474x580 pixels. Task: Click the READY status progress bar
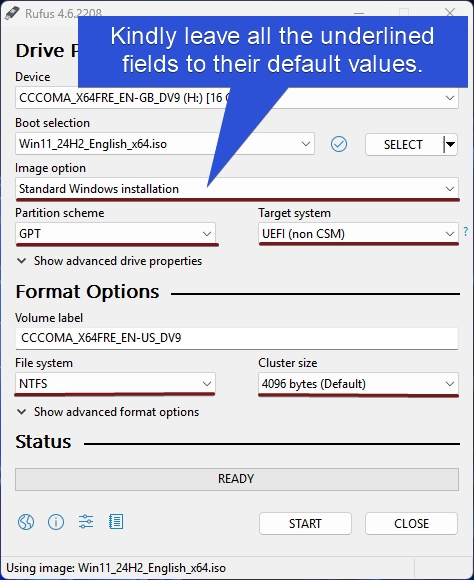pyautogui.click(x=237, y=479)
